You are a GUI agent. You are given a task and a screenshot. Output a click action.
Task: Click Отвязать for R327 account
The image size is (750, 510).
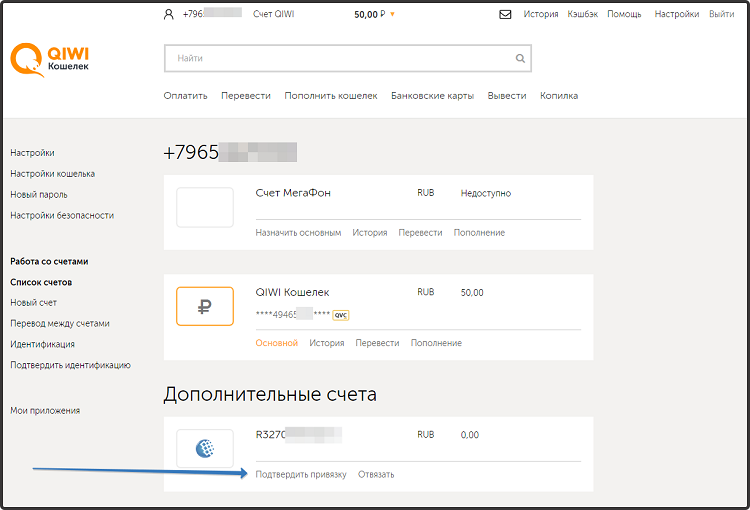[376, 475]
